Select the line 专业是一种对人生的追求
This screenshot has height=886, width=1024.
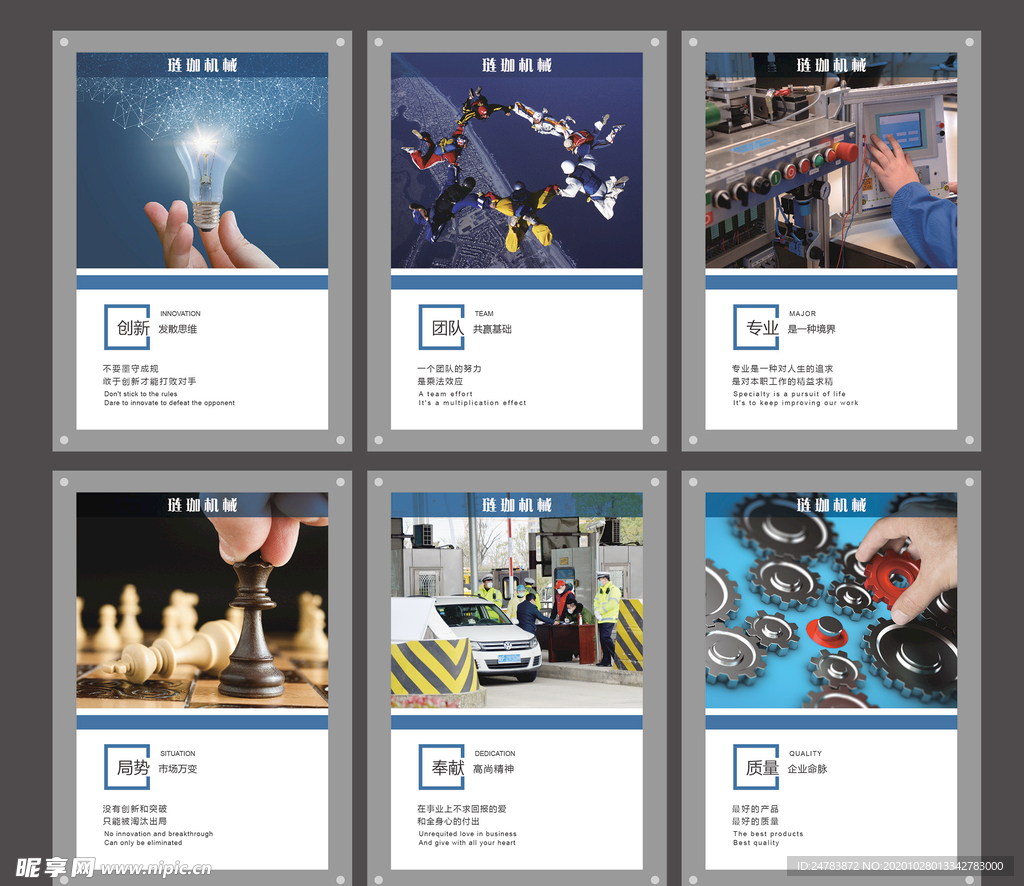[782, 369]
